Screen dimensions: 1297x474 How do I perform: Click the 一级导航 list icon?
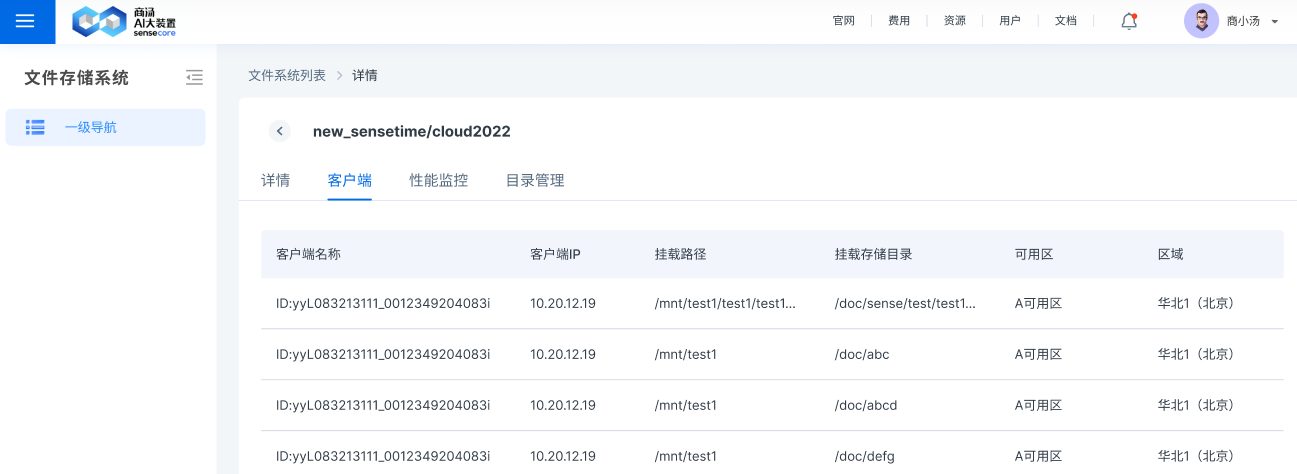tap(35, 127)
